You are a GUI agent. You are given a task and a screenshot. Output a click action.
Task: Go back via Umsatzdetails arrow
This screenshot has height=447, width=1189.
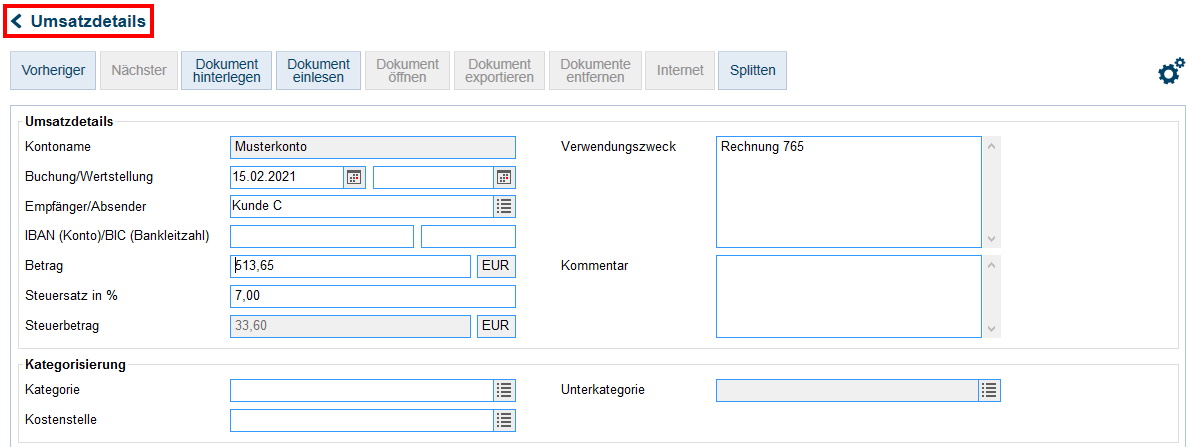point(17,21)
